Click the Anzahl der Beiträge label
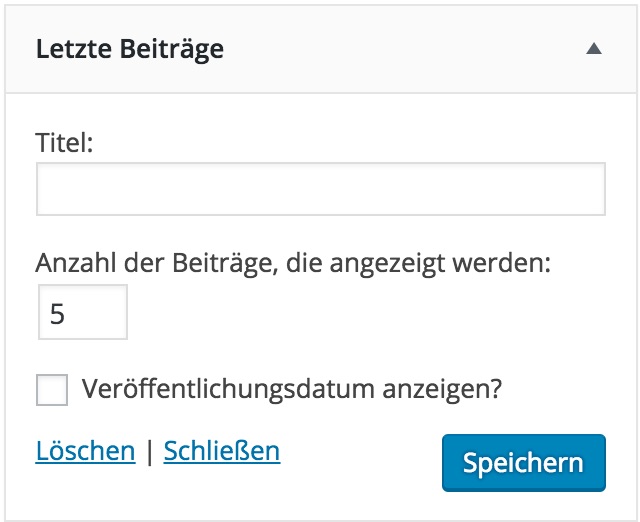 (294, 263)
